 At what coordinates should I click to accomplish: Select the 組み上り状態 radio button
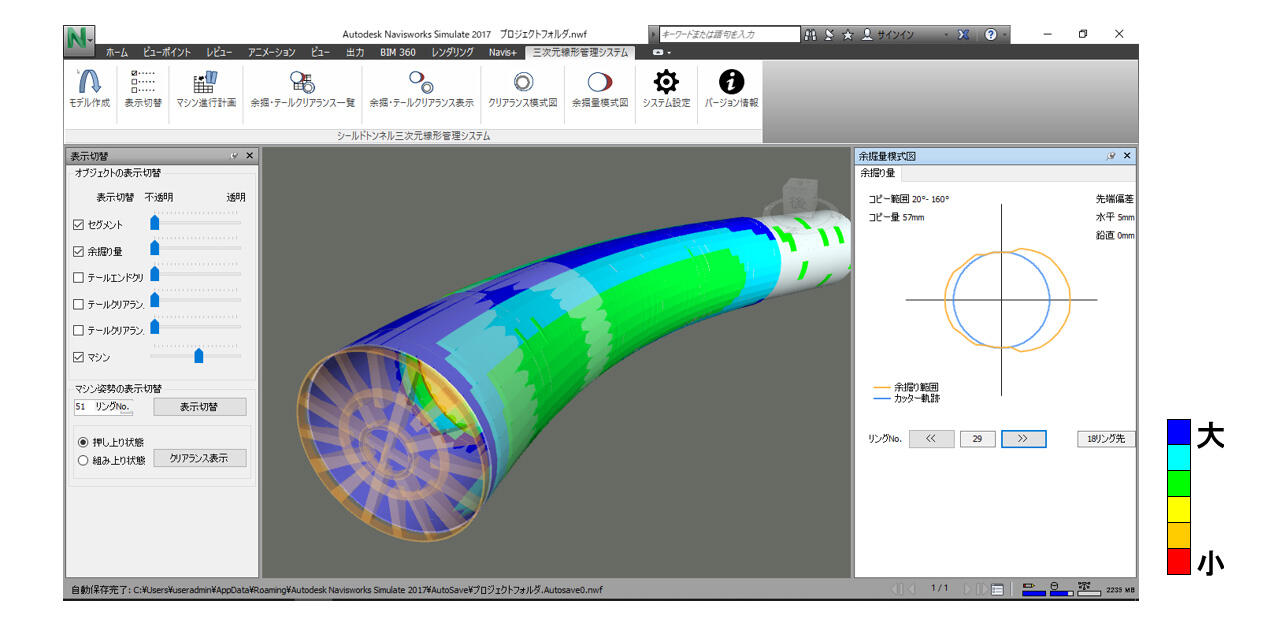83,460
